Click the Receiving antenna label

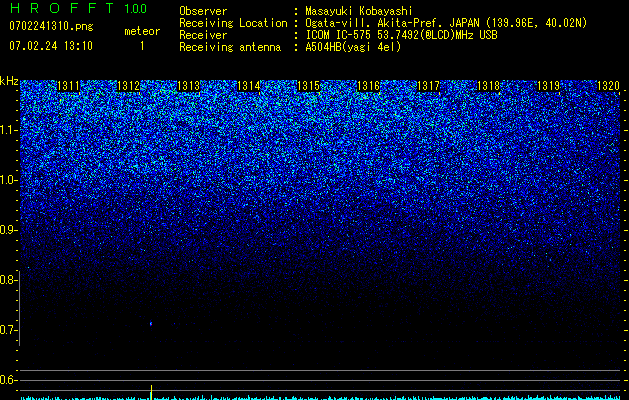click(230, 47)
